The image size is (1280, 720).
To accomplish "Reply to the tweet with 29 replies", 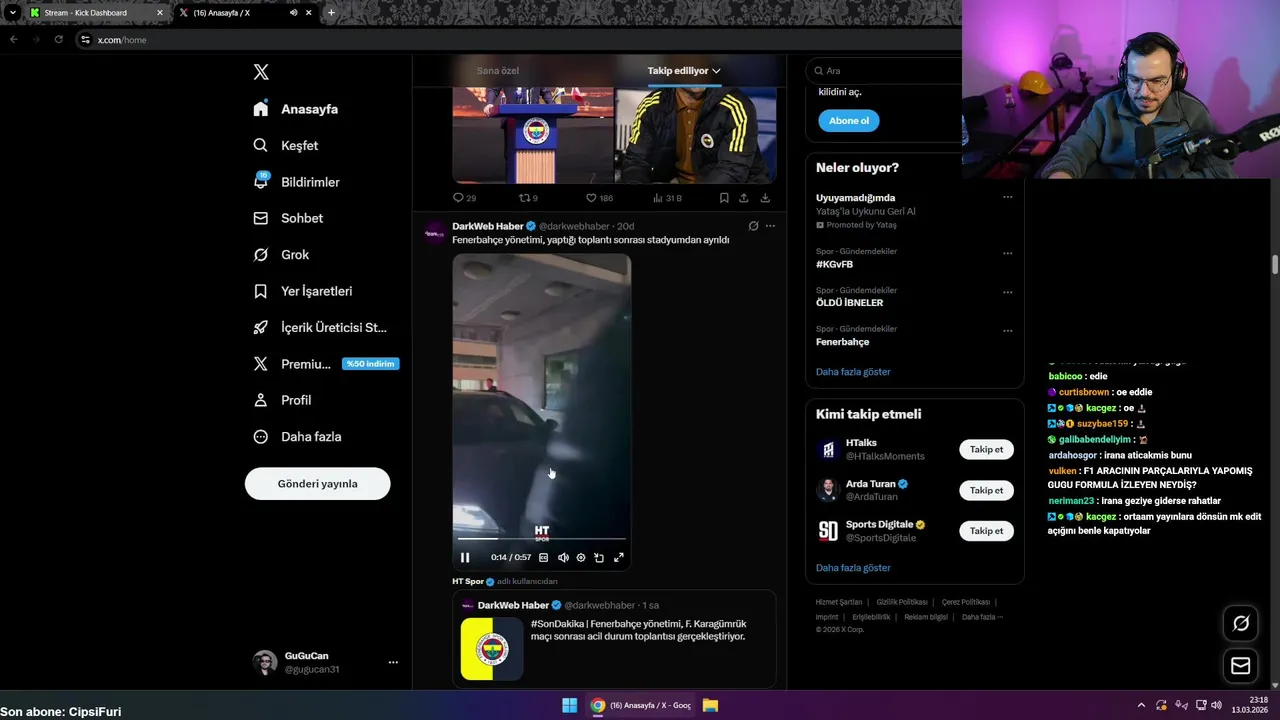I will (464, 198).
